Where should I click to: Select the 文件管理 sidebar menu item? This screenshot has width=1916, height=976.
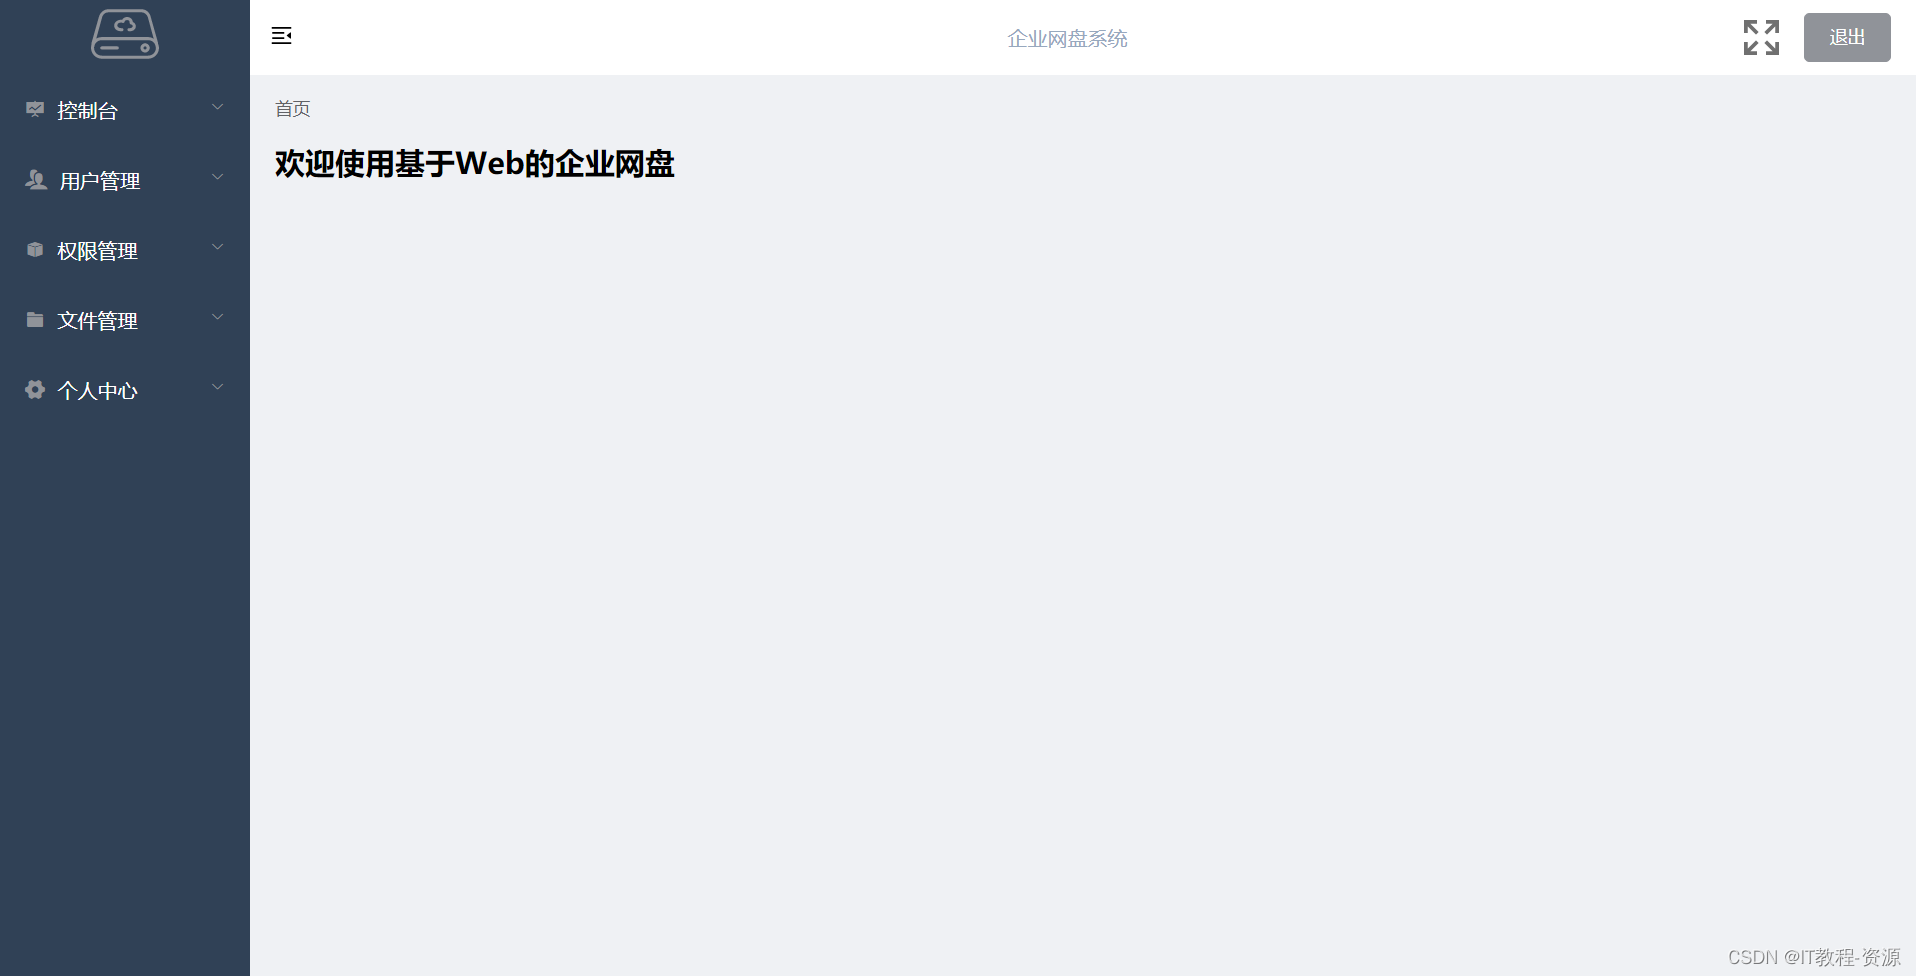tap(125, 320)
